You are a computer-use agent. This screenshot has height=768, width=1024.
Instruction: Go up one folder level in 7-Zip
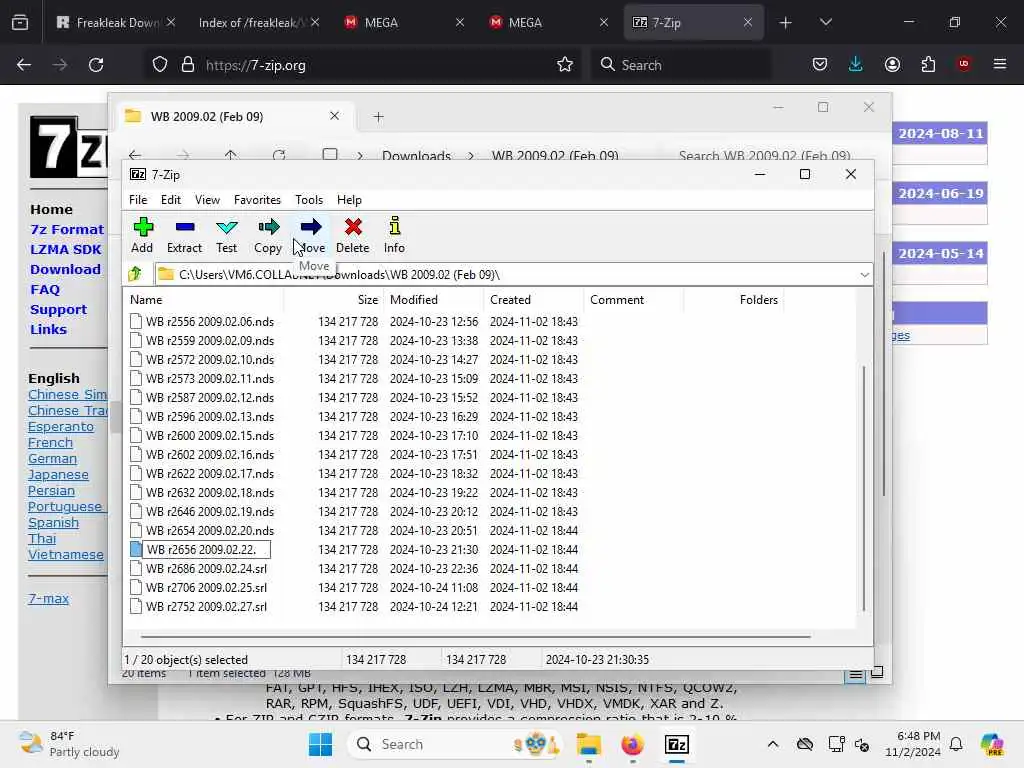pos(135,274)
